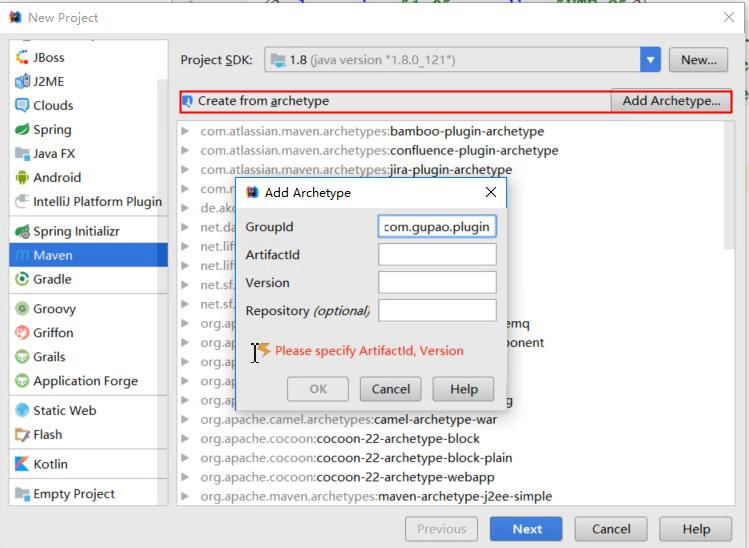Open Spring Initializr project type

click(88, 231)
